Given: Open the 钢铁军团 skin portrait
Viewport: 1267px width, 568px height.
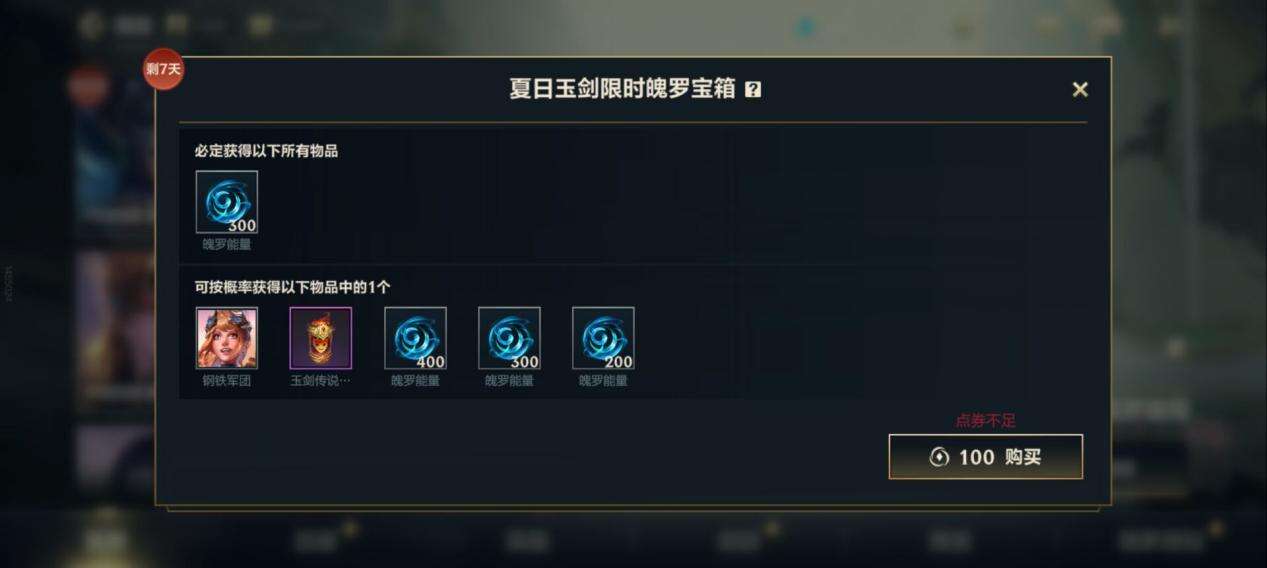Looking at the screenshot, I should tap(227, 338).
